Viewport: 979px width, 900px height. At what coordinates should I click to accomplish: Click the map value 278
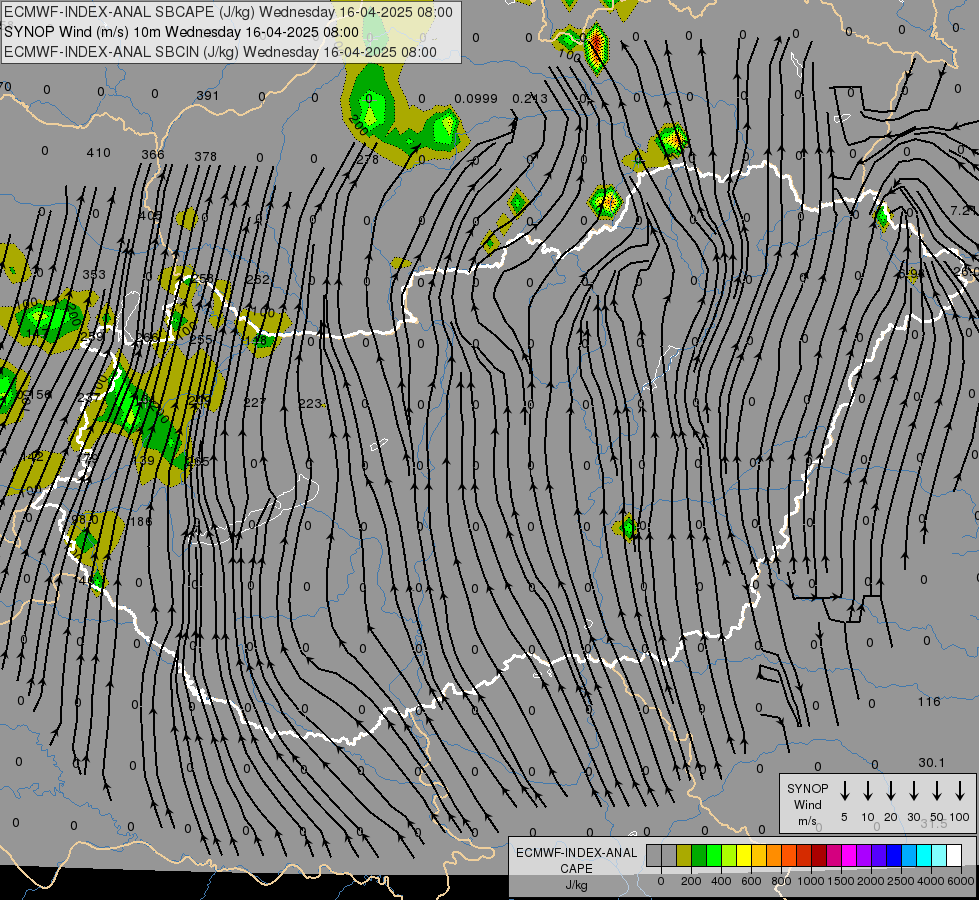[368, 159]
